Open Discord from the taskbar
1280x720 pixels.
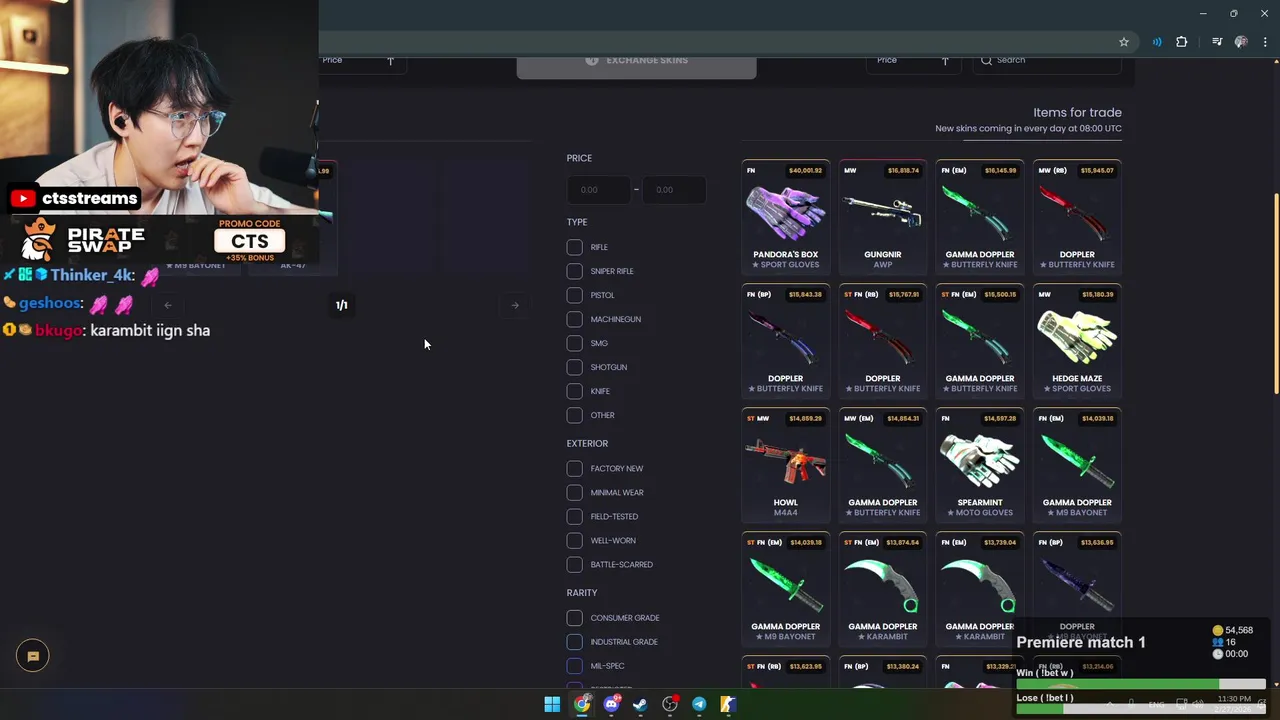(x=611, y=704)
